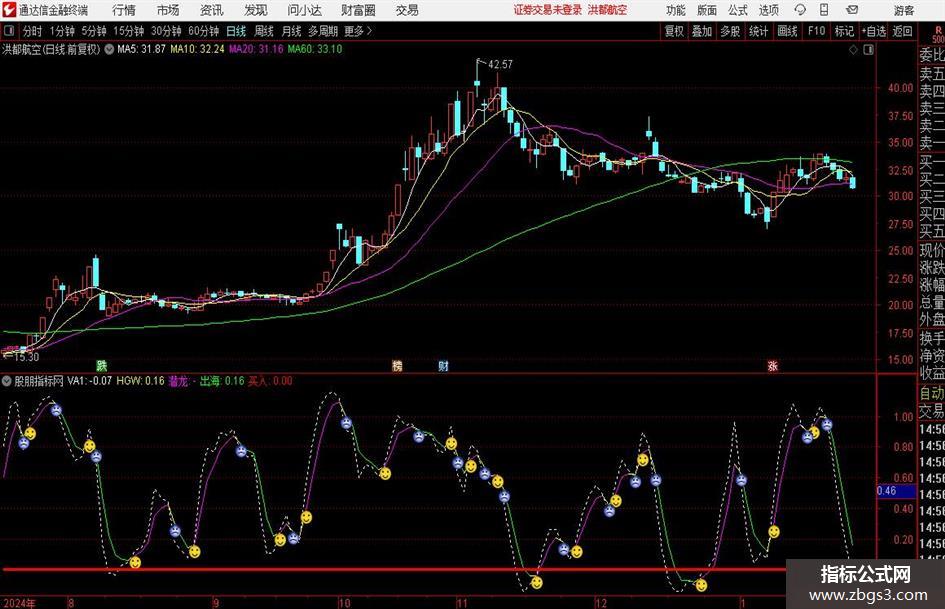Switch to 月线 monthly tab
This screenshot has width=945, height=609.
tap(291, 31)
